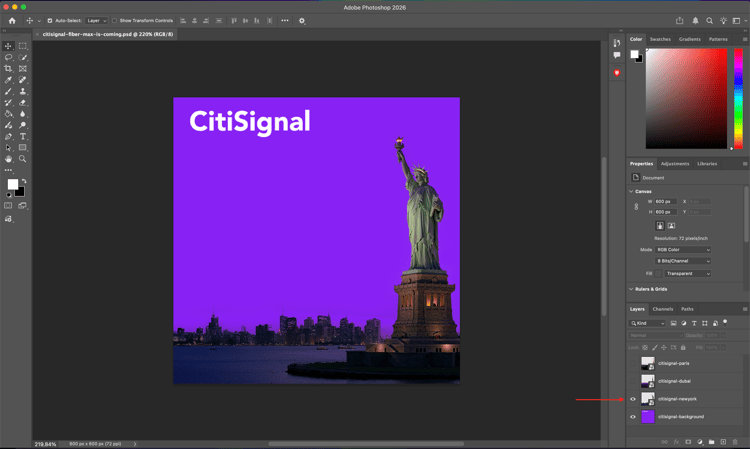Screen dimensions: 750x449
Task: Open the Adjustments panel tab
Action: (x=675, y=163)
